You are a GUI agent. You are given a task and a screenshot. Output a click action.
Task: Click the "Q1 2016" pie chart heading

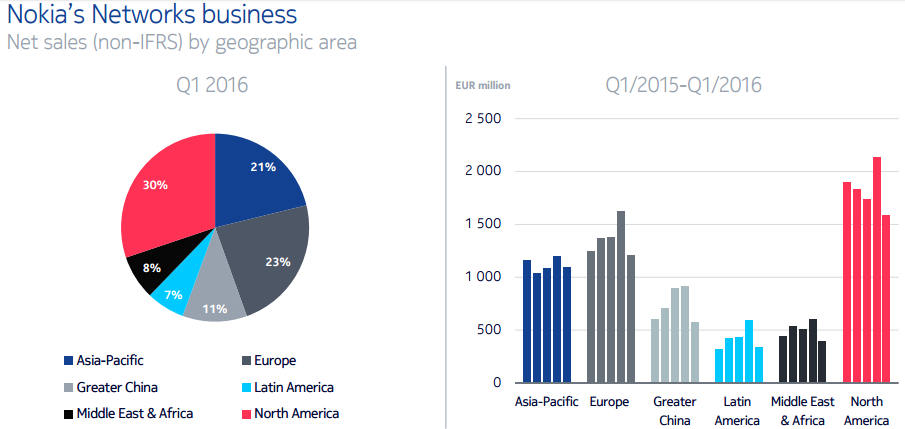212,85
